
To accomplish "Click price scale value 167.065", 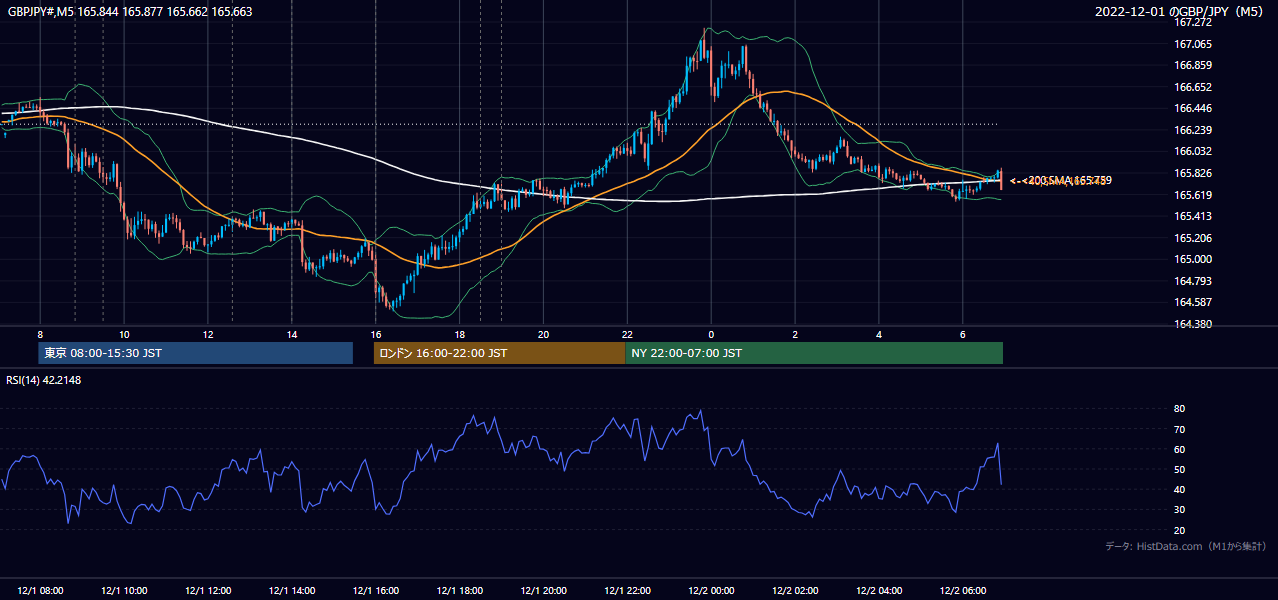I will [1192, 44].
